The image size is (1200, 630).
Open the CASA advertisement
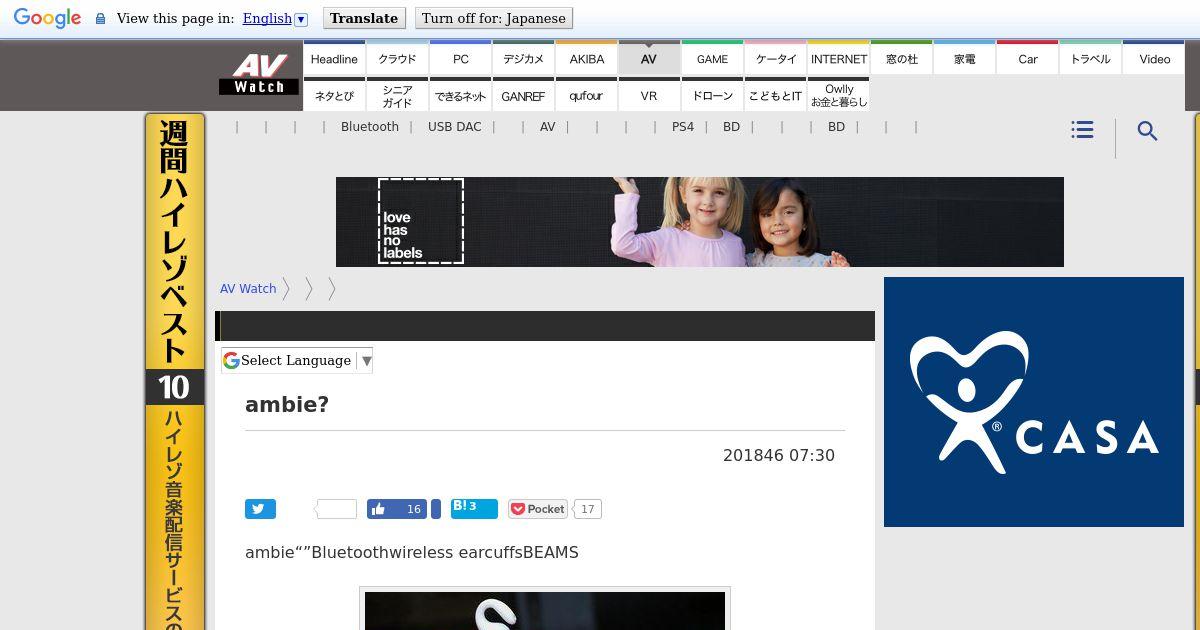coord(1034,402)
